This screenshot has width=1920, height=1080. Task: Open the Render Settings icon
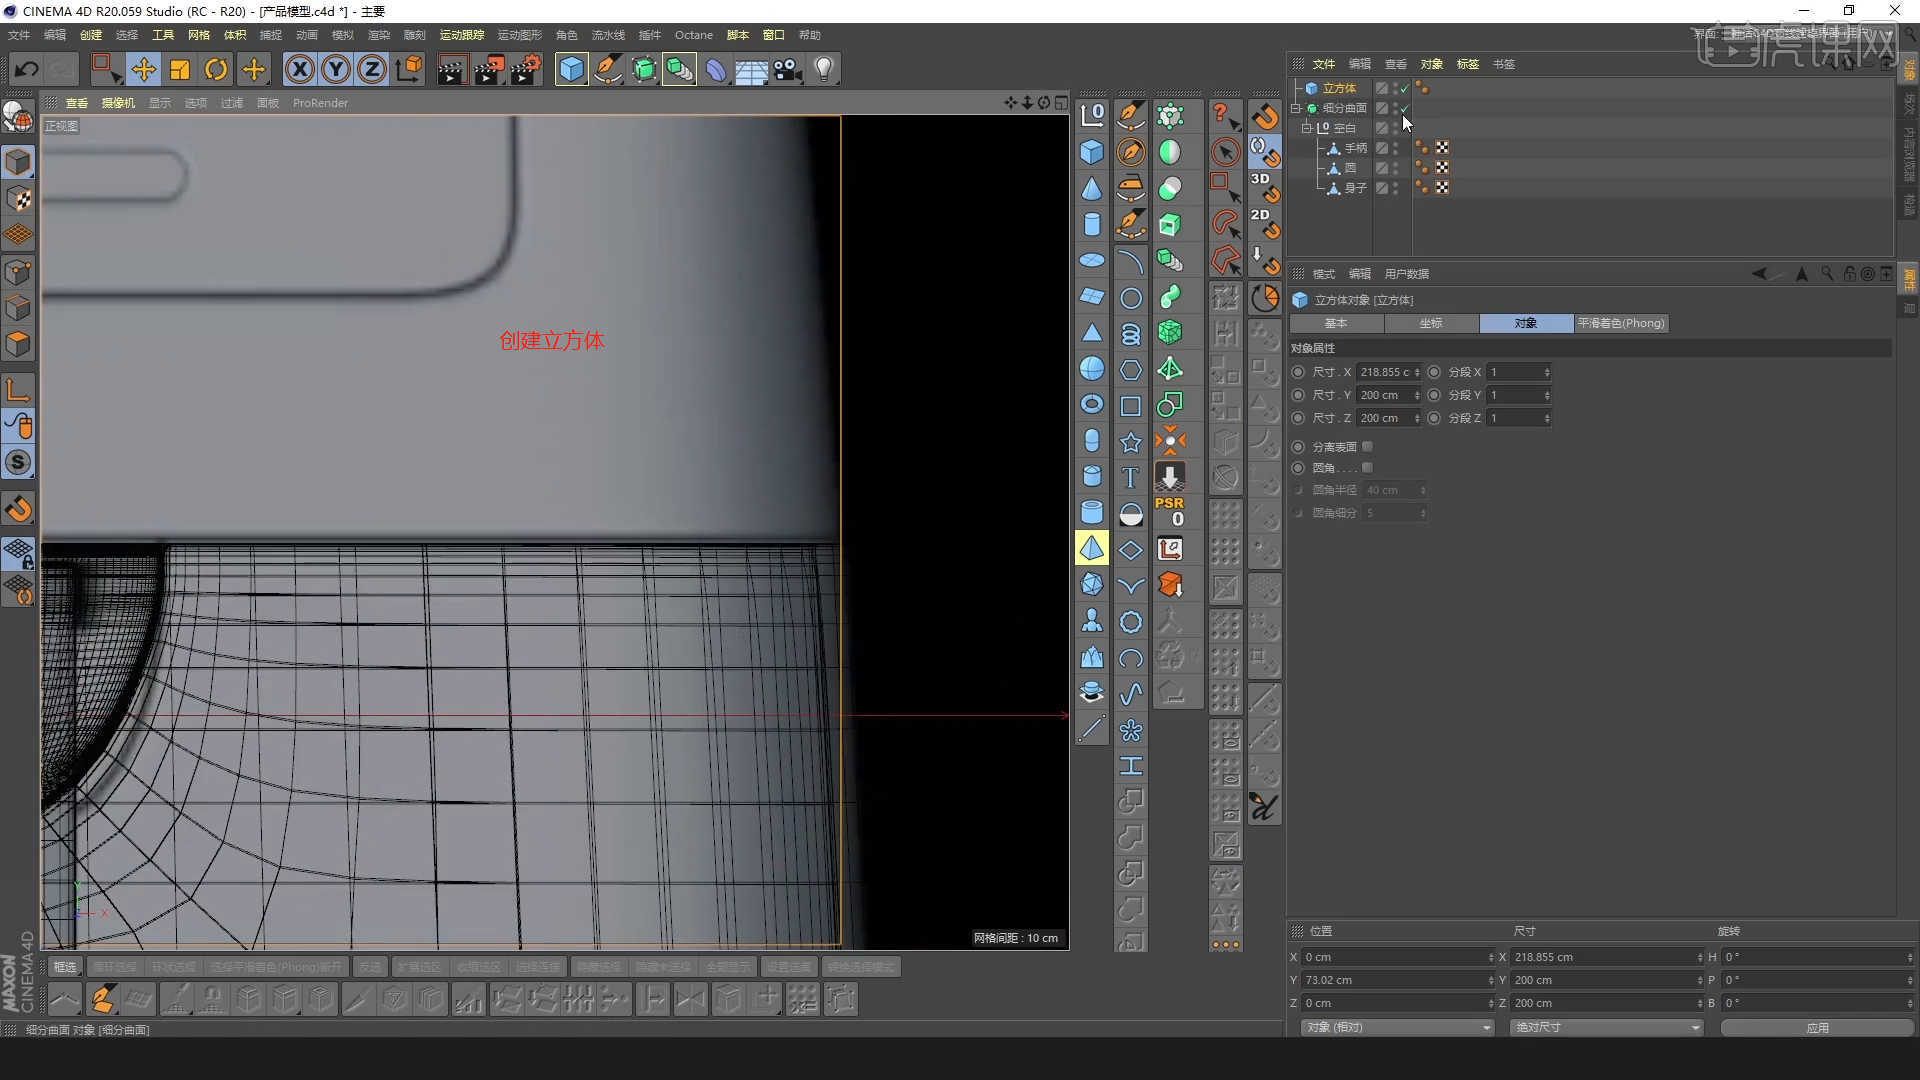pos(525,69)
